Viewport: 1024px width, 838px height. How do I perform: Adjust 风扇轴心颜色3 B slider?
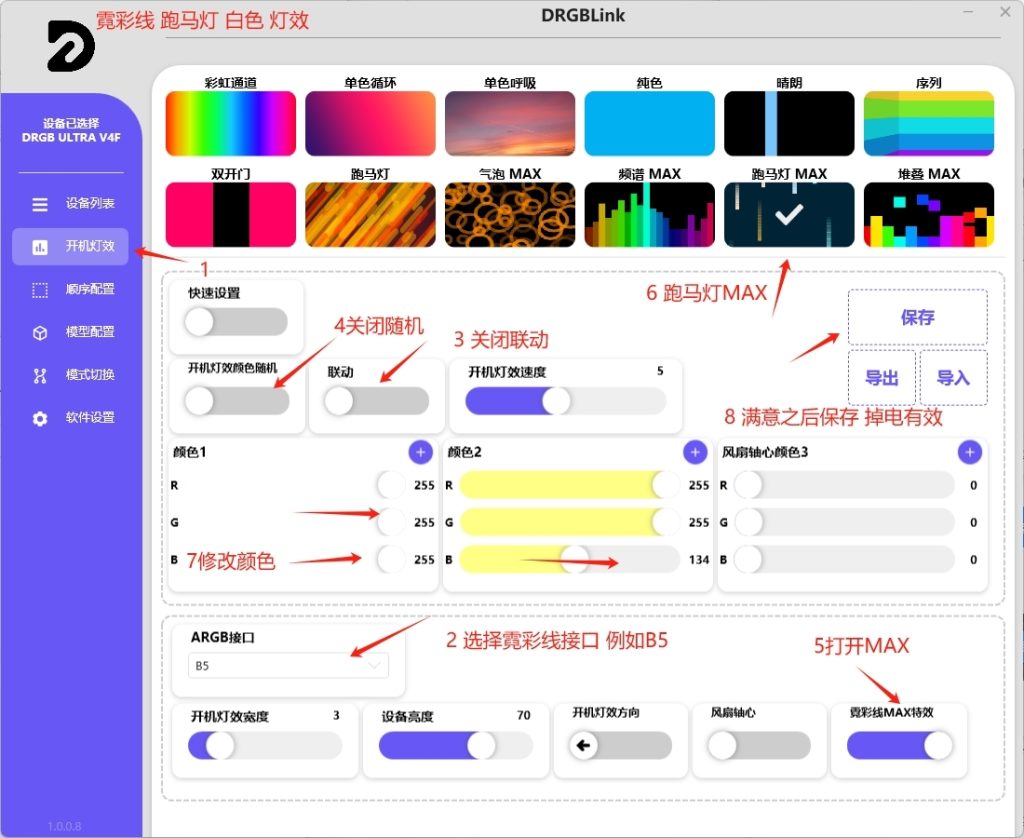coord(844,560)
